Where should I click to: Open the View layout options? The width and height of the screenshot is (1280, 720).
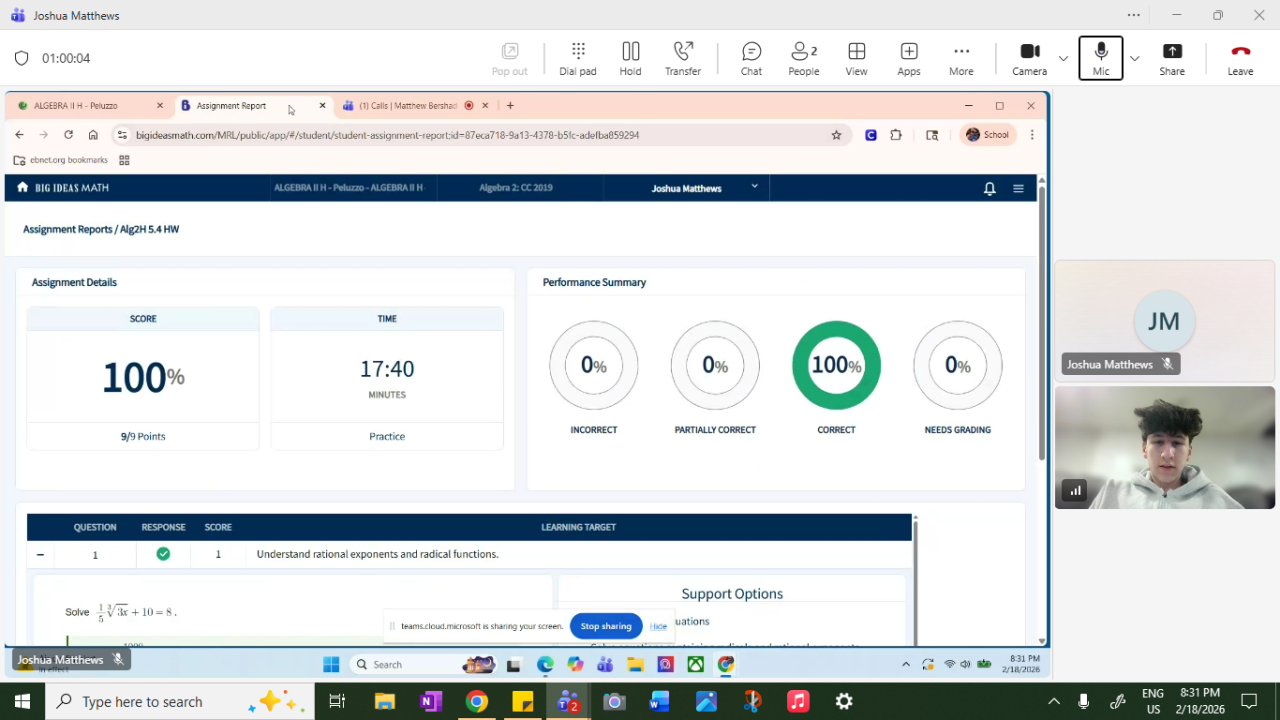pyautogui.click(x=856, y=58)
